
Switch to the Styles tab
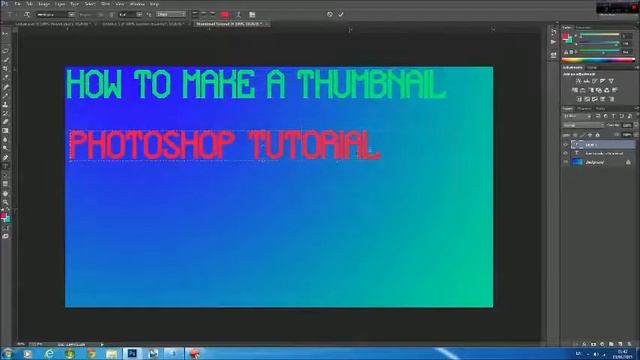(x=592, y=67)
